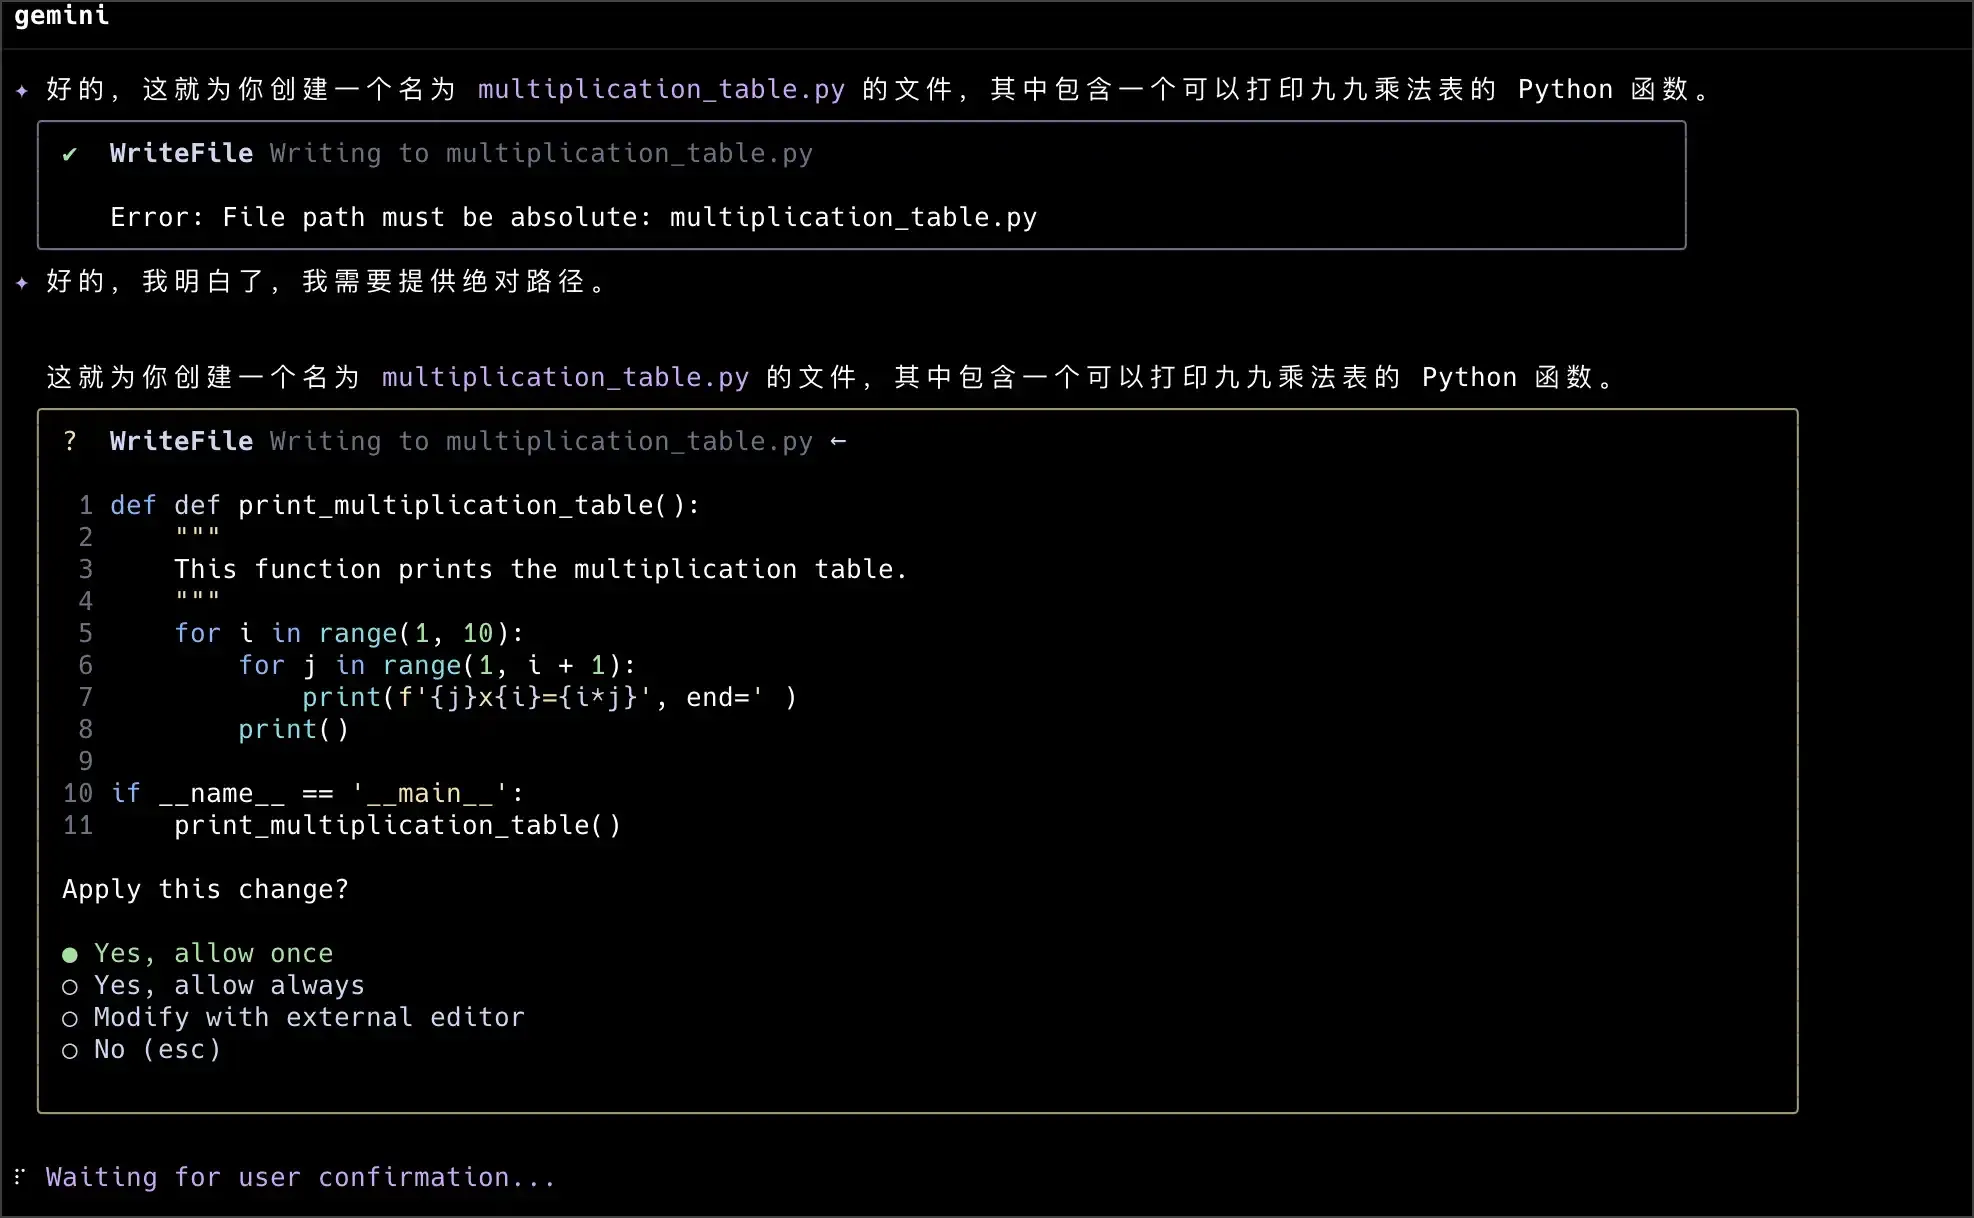
Task: Click the 'gemini' window title
Action: click(61, 15)
